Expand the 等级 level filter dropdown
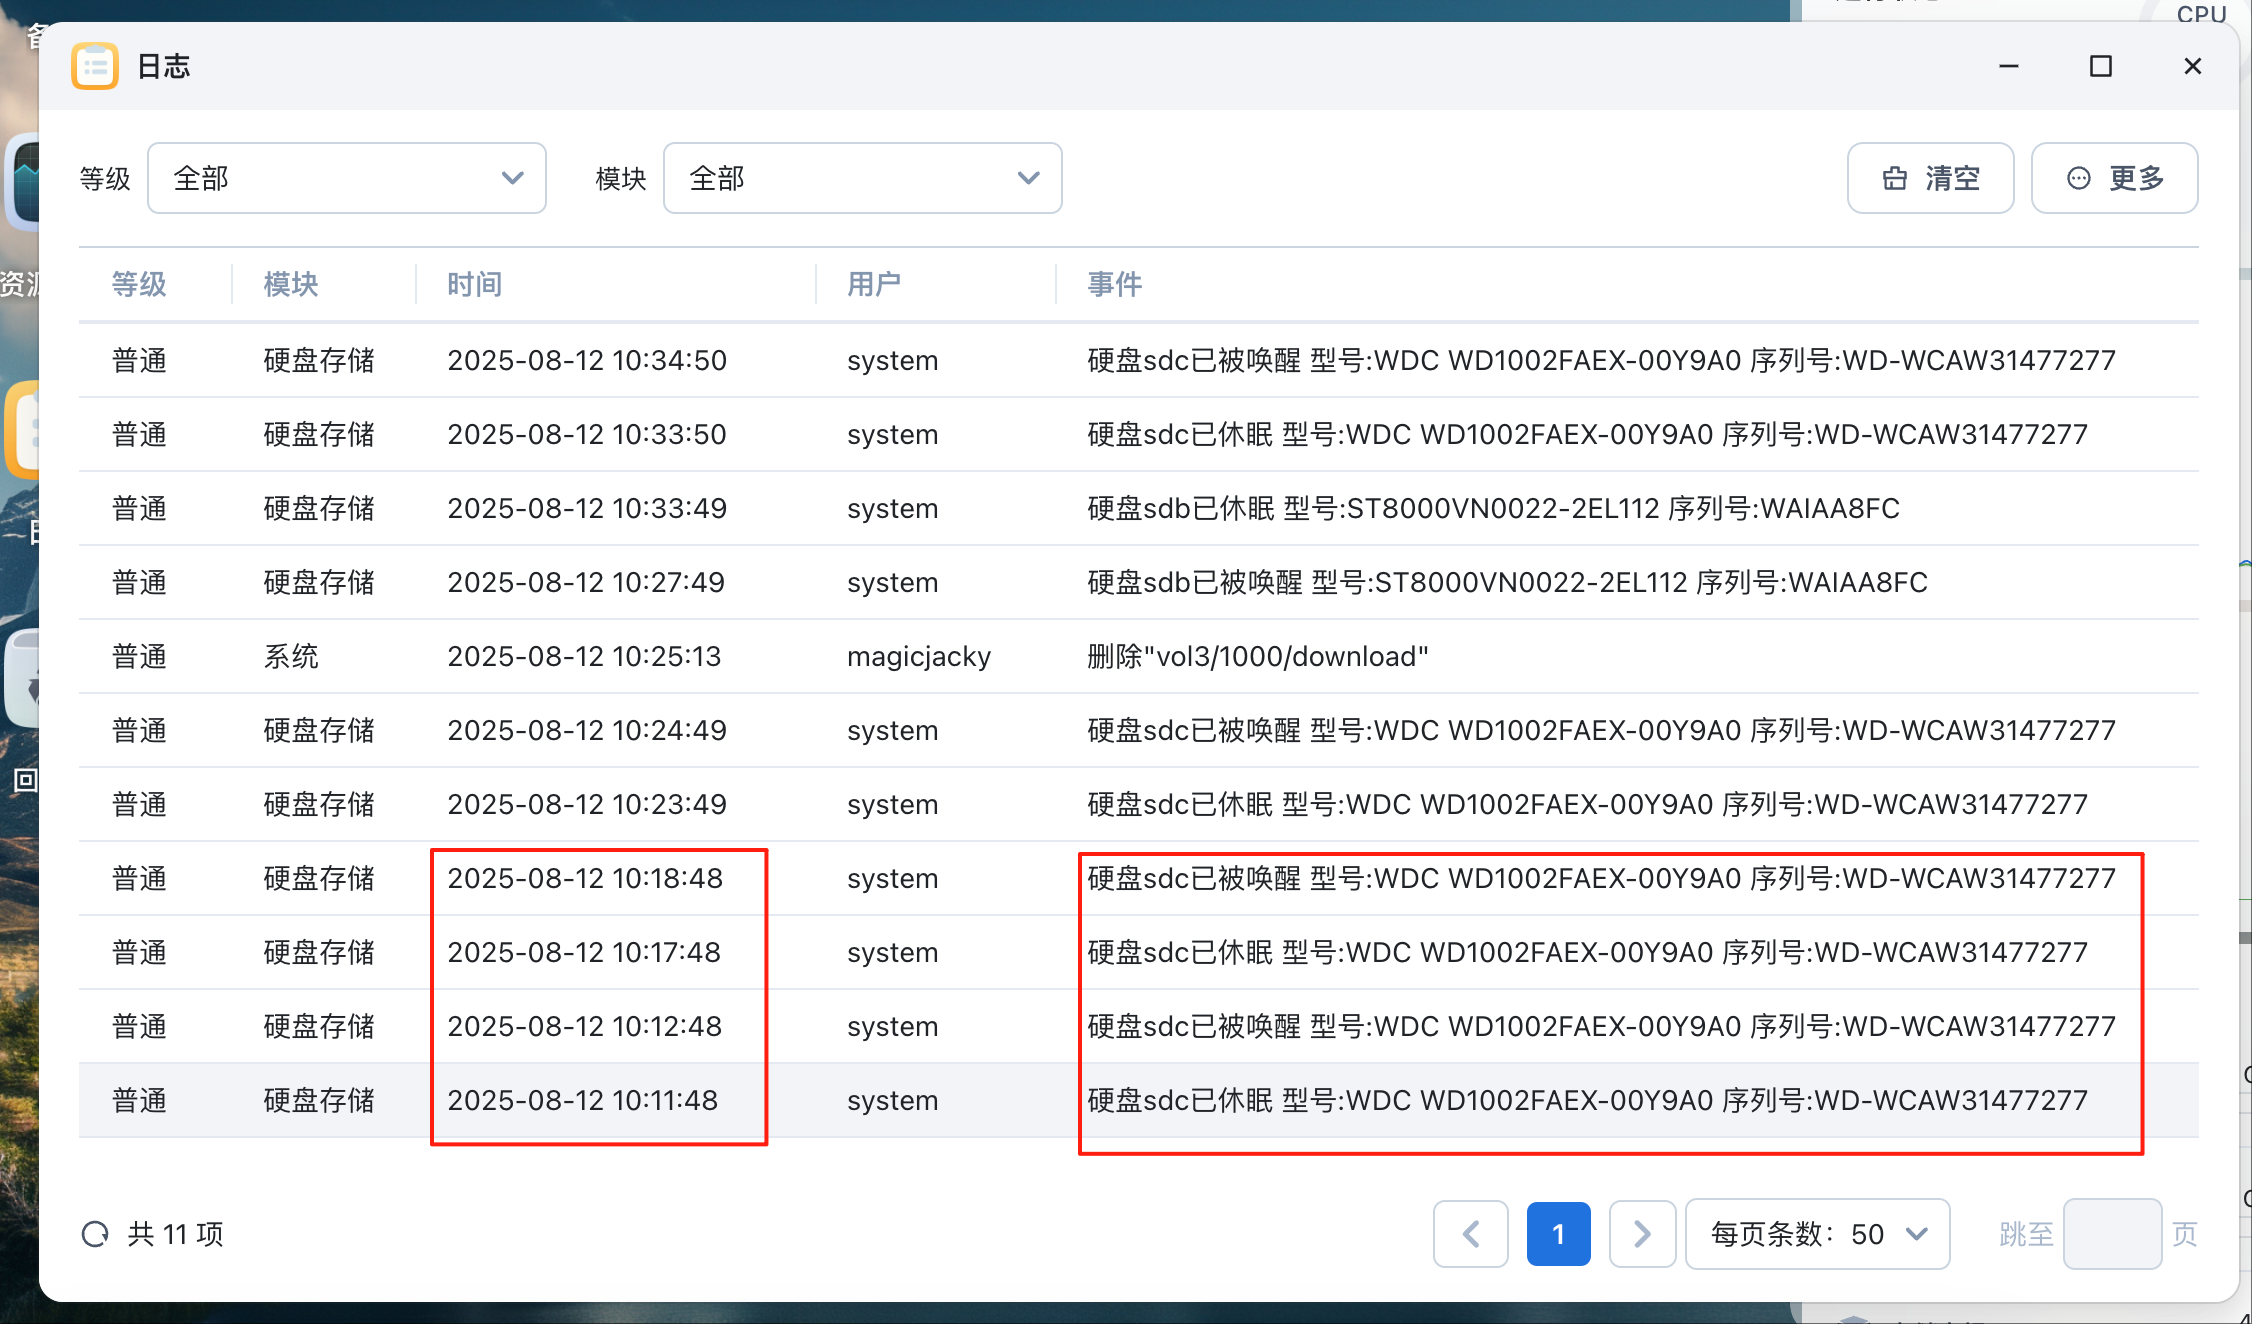2252x1324 pixels. 346,178
